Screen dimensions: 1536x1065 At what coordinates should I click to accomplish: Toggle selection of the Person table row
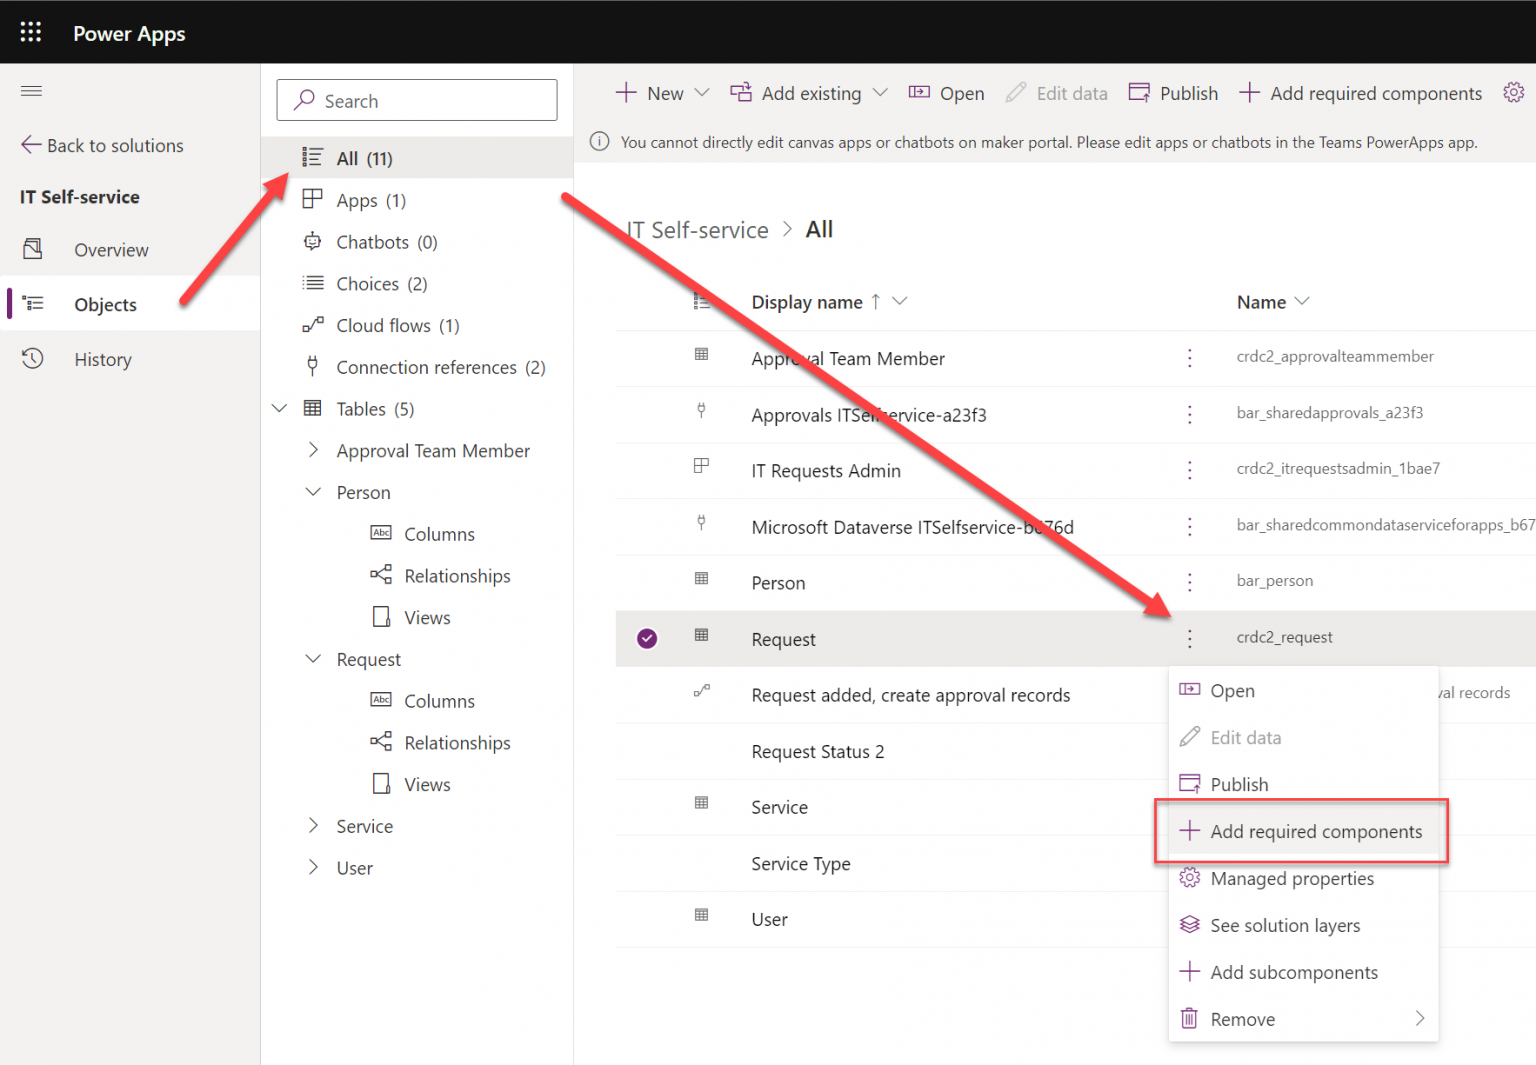(x=647, y=582)
